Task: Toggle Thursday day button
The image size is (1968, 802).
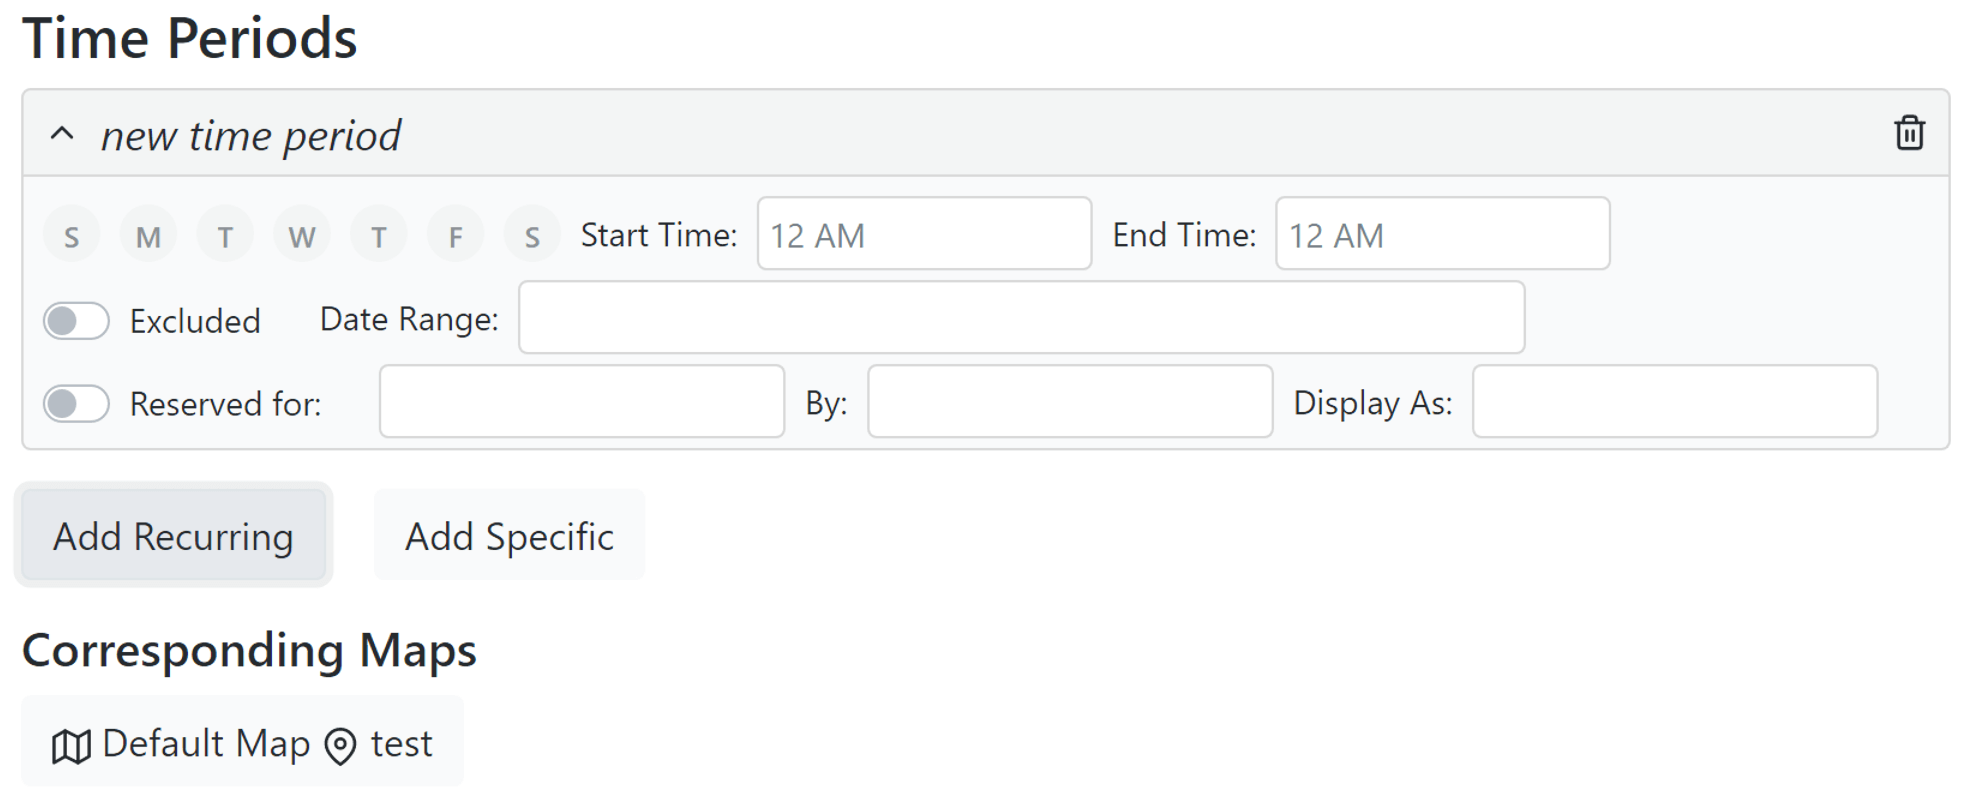Action: pos(379,236)
